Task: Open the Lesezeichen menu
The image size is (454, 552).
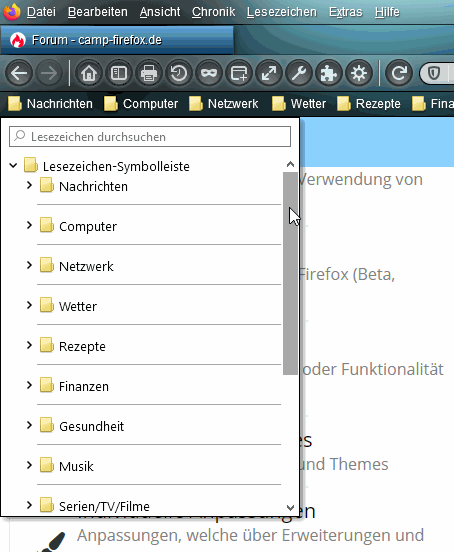Action: (x=282, y=12)
